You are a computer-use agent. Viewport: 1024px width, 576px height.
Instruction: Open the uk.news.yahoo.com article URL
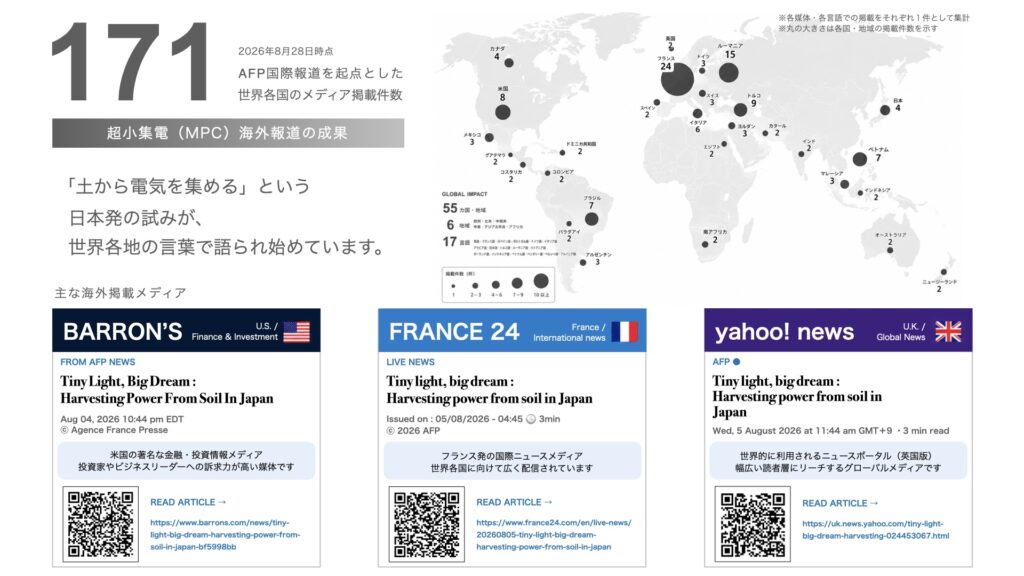tap(875, 530)
